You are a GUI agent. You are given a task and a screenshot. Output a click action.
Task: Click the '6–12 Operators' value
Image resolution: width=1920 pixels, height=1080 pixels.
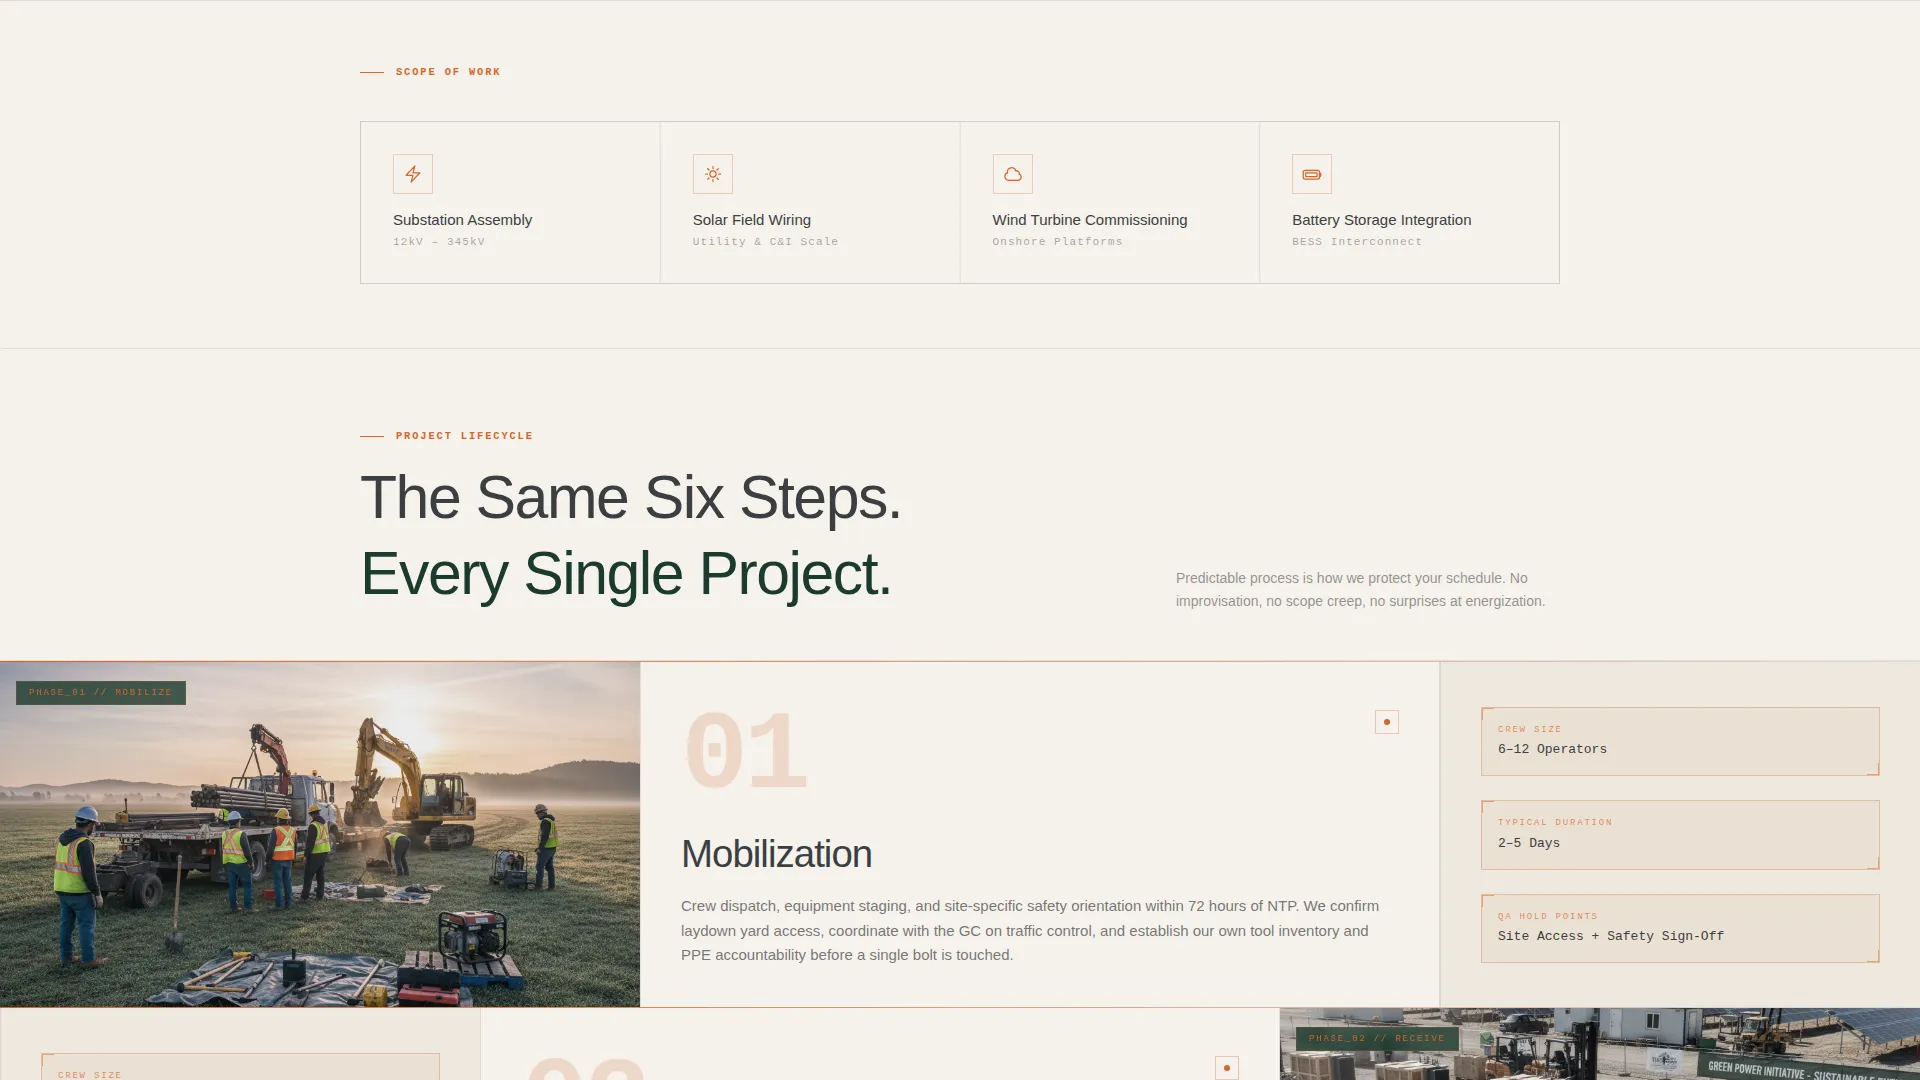point(1552,749)
